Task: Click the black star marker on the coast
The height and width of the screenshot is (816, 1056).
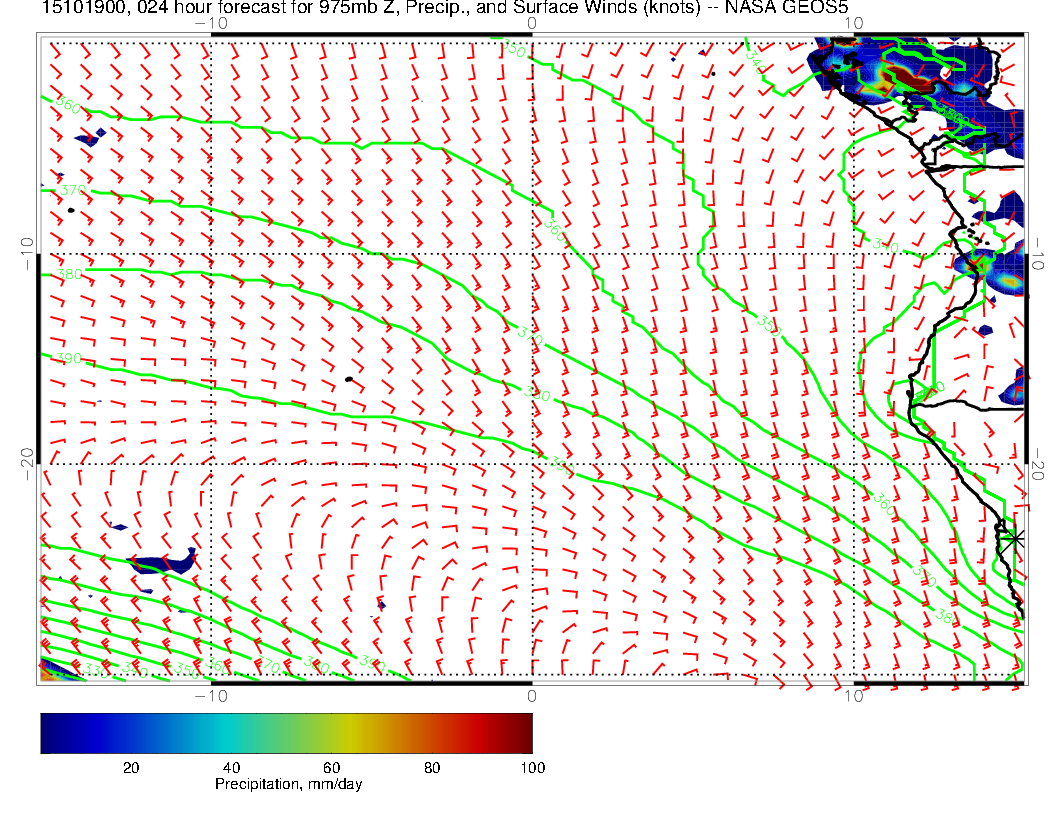Action: coord(1016,538)
